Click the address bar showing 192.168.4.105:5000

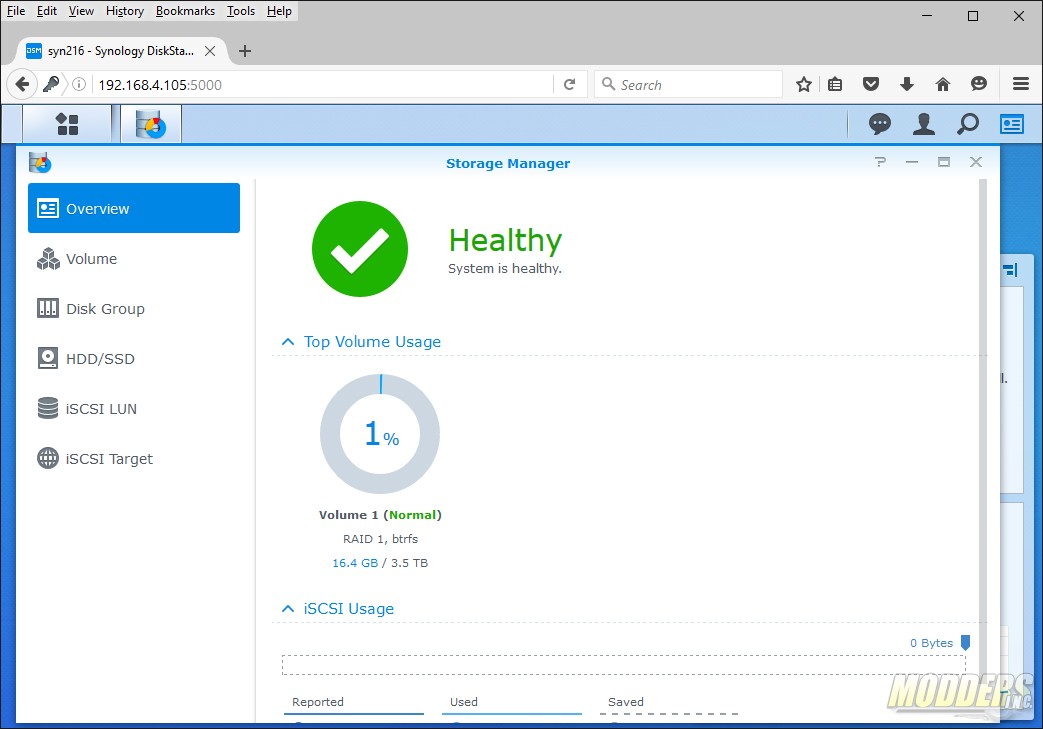pyautogui.click(x=324, y=84)
